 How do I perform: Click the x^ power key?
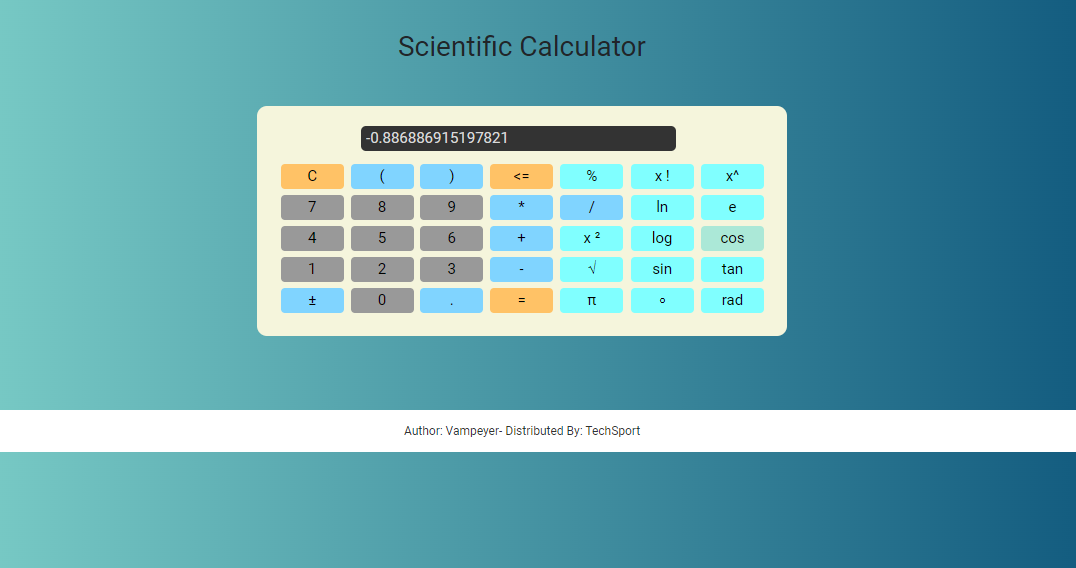click(x=732, y=176)
